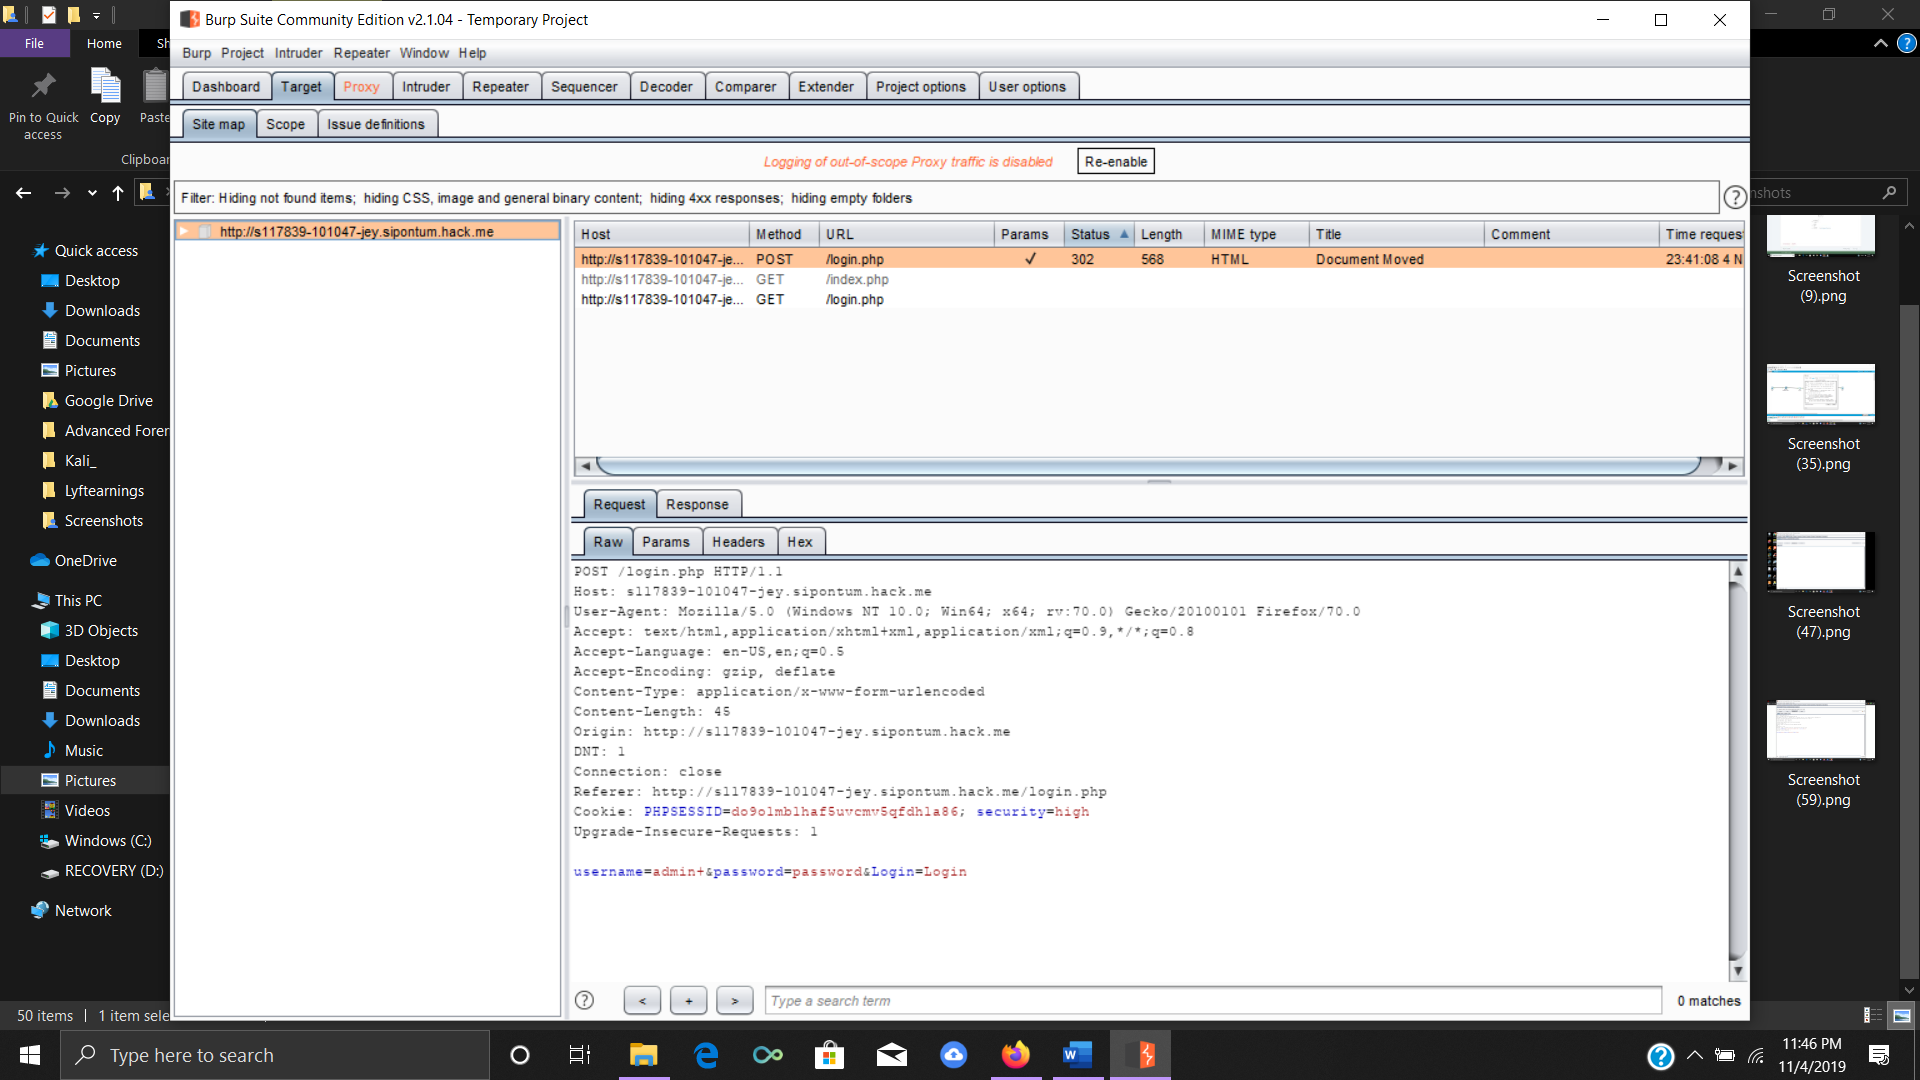Viewport: 1920px width, 1080px height.
Task: Open File Explorer from the taskbar
Action: pos(643,1055)
